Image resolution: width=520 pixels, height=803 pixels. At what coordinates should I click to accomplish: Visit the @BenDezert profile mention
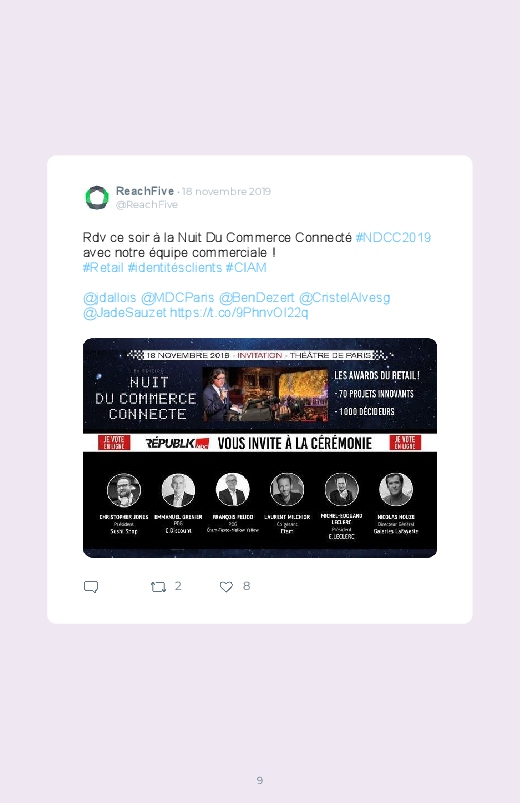click(x=257, y=298)
